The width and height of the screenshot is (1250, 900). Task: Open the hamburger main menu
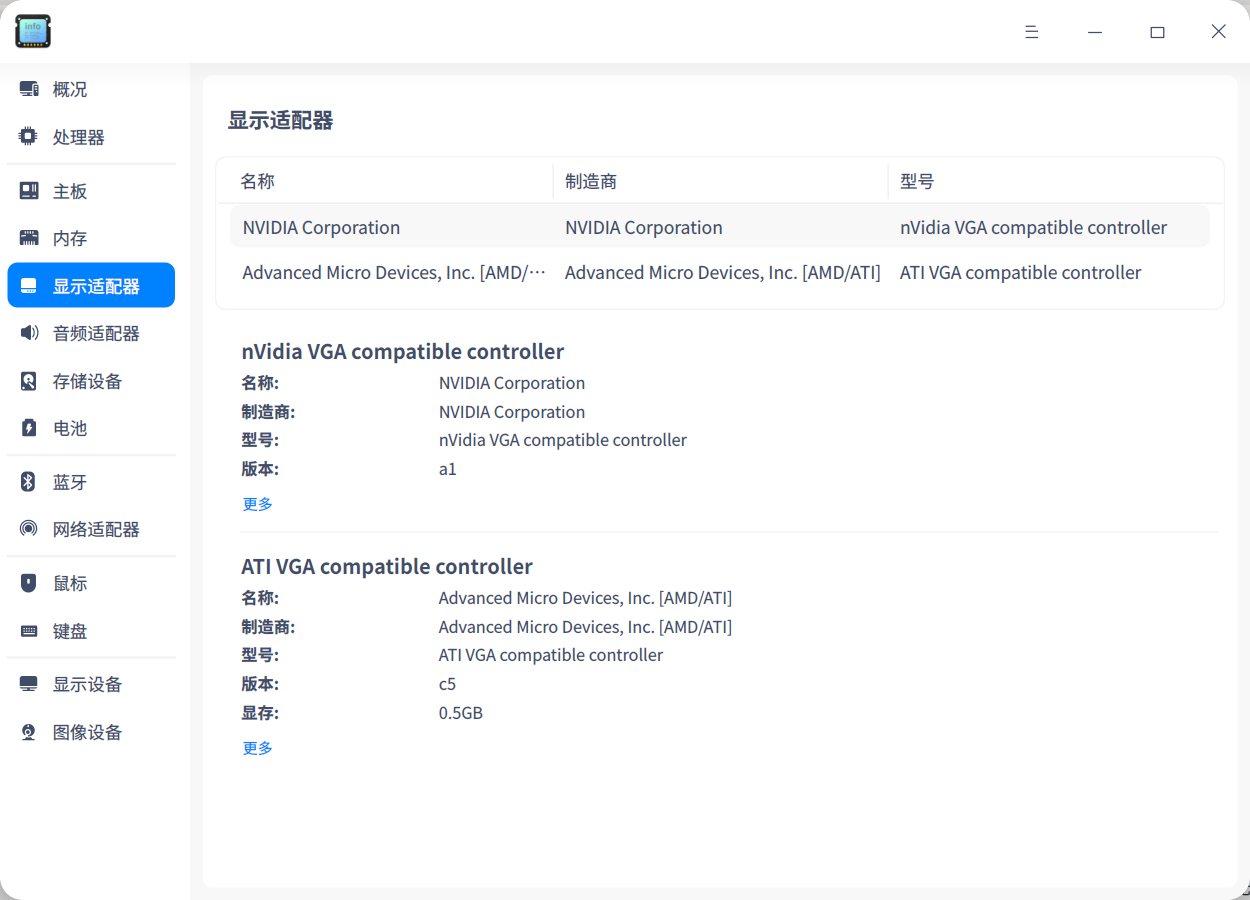pyautogui.click(x=1031, y=32)
